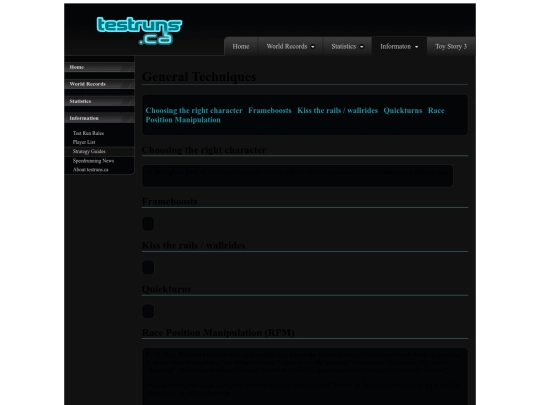
Task: Open Player List sidebar link
Action: (x=84, y=142)
